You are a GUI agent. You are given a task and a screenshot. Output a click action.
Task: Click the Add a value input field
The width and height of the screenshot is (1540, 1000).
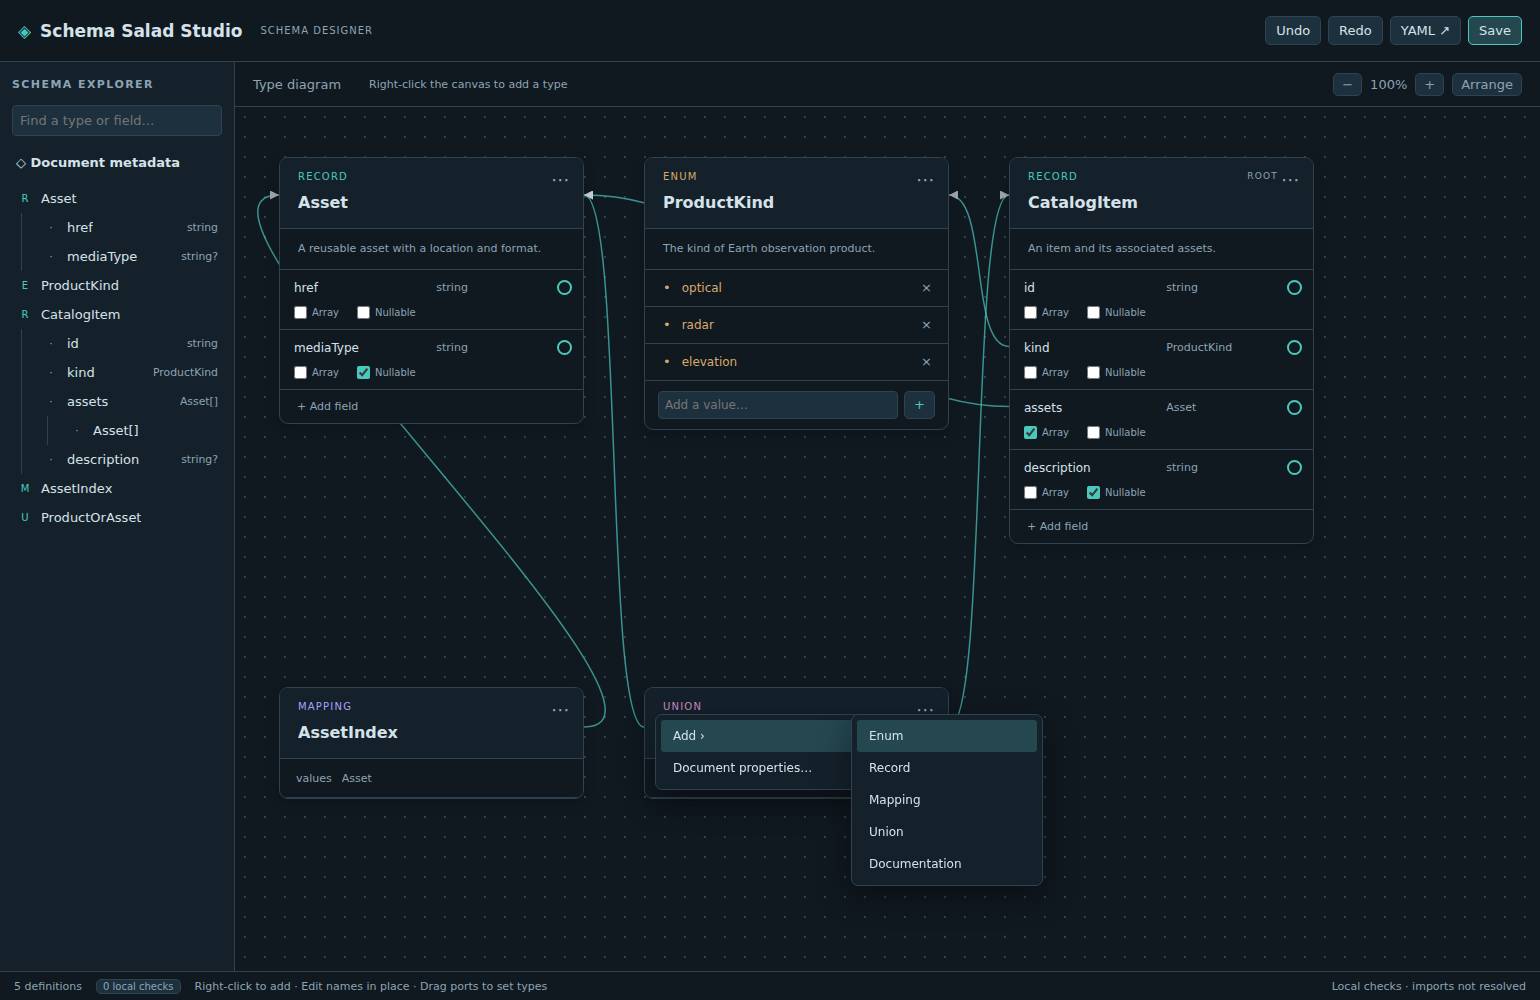pos(777,405)
